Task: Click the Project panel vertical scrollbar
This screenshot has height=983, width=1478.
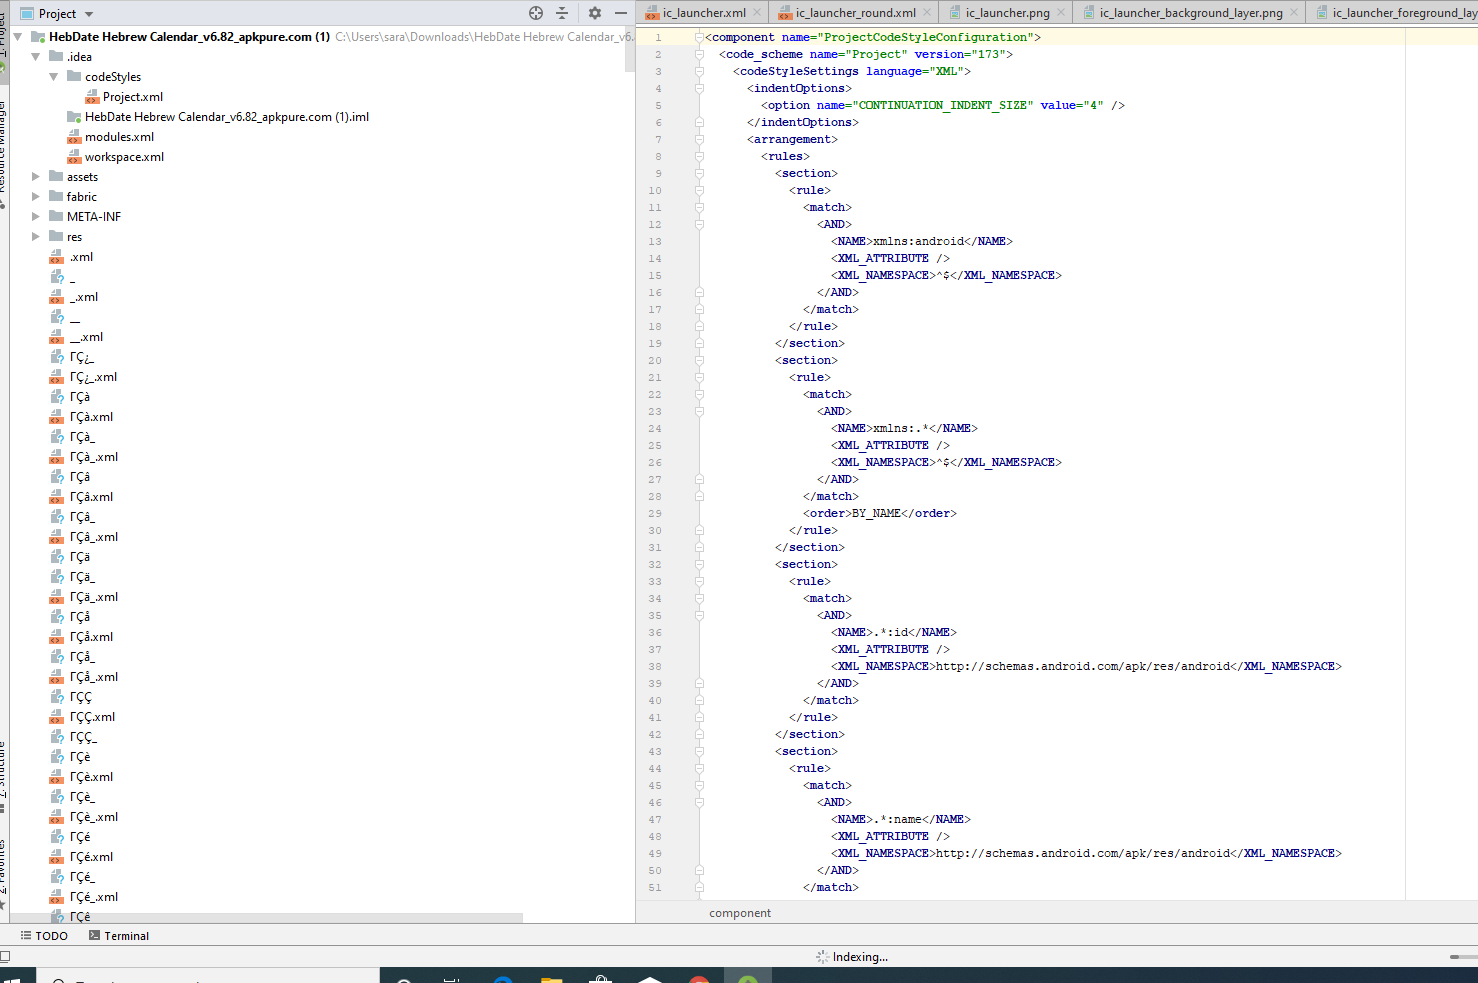Action: pyautogui.click(x=630, y=50)
